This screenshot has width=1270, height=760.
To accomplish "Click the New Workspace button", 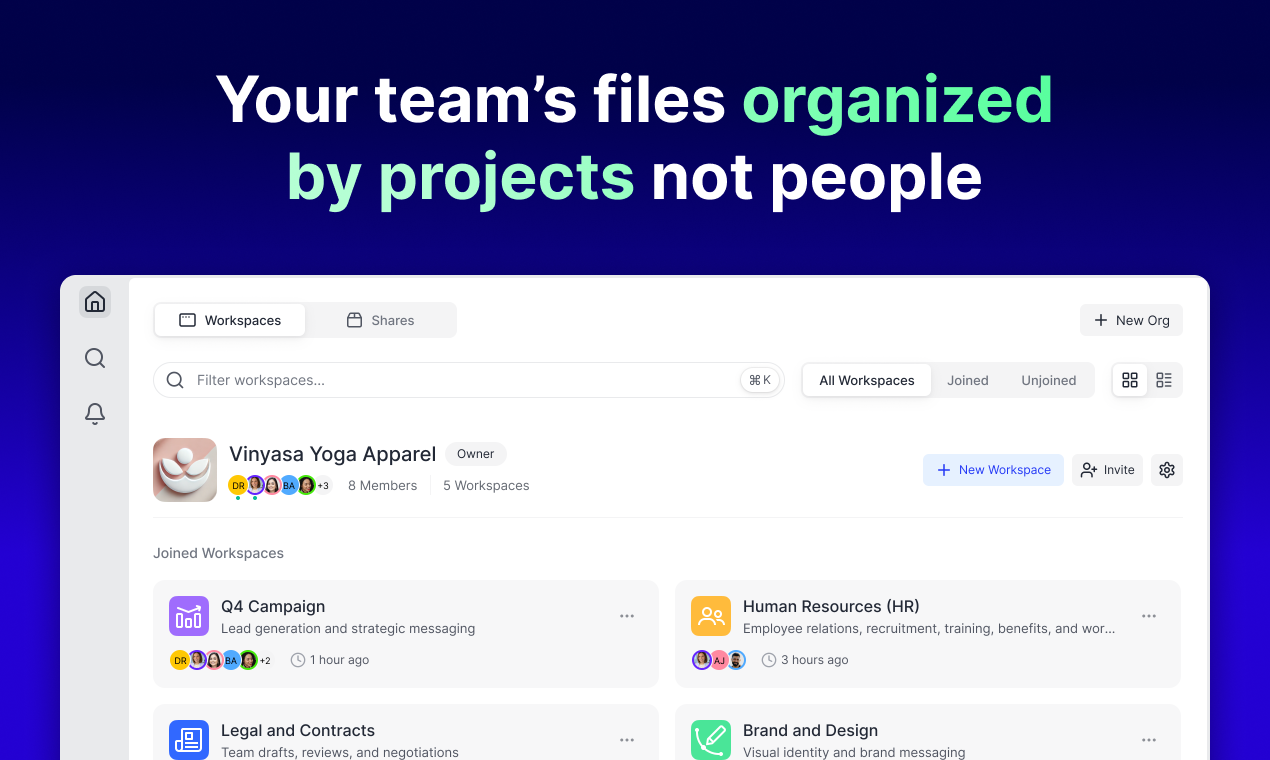I will [993, 470].
